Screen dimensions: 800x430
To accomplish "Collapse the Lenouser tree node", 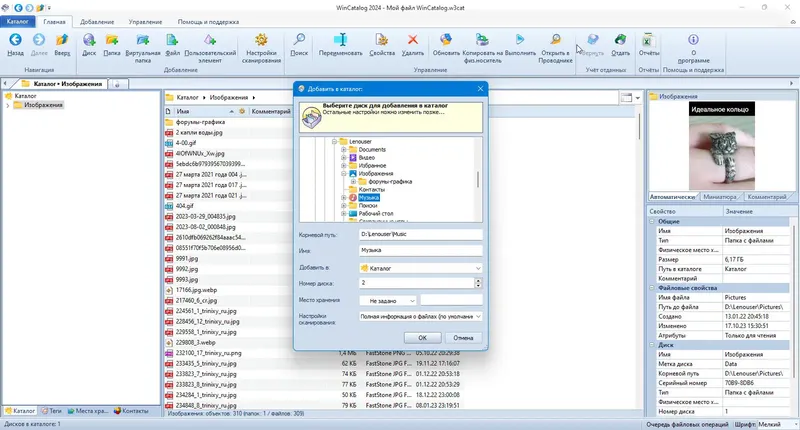I will 334,141.
